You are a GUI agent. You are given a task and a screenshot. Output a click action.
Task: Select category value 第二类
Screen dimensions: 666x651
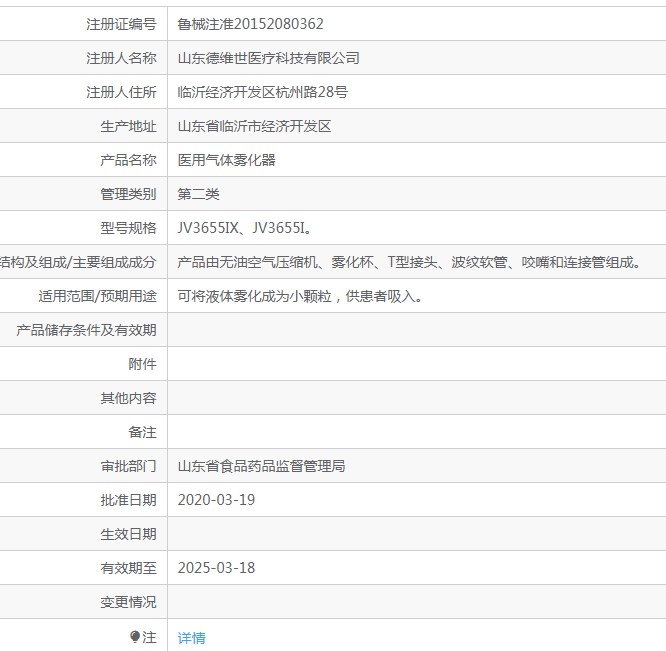pyautogui.click(x=198, y=194)
